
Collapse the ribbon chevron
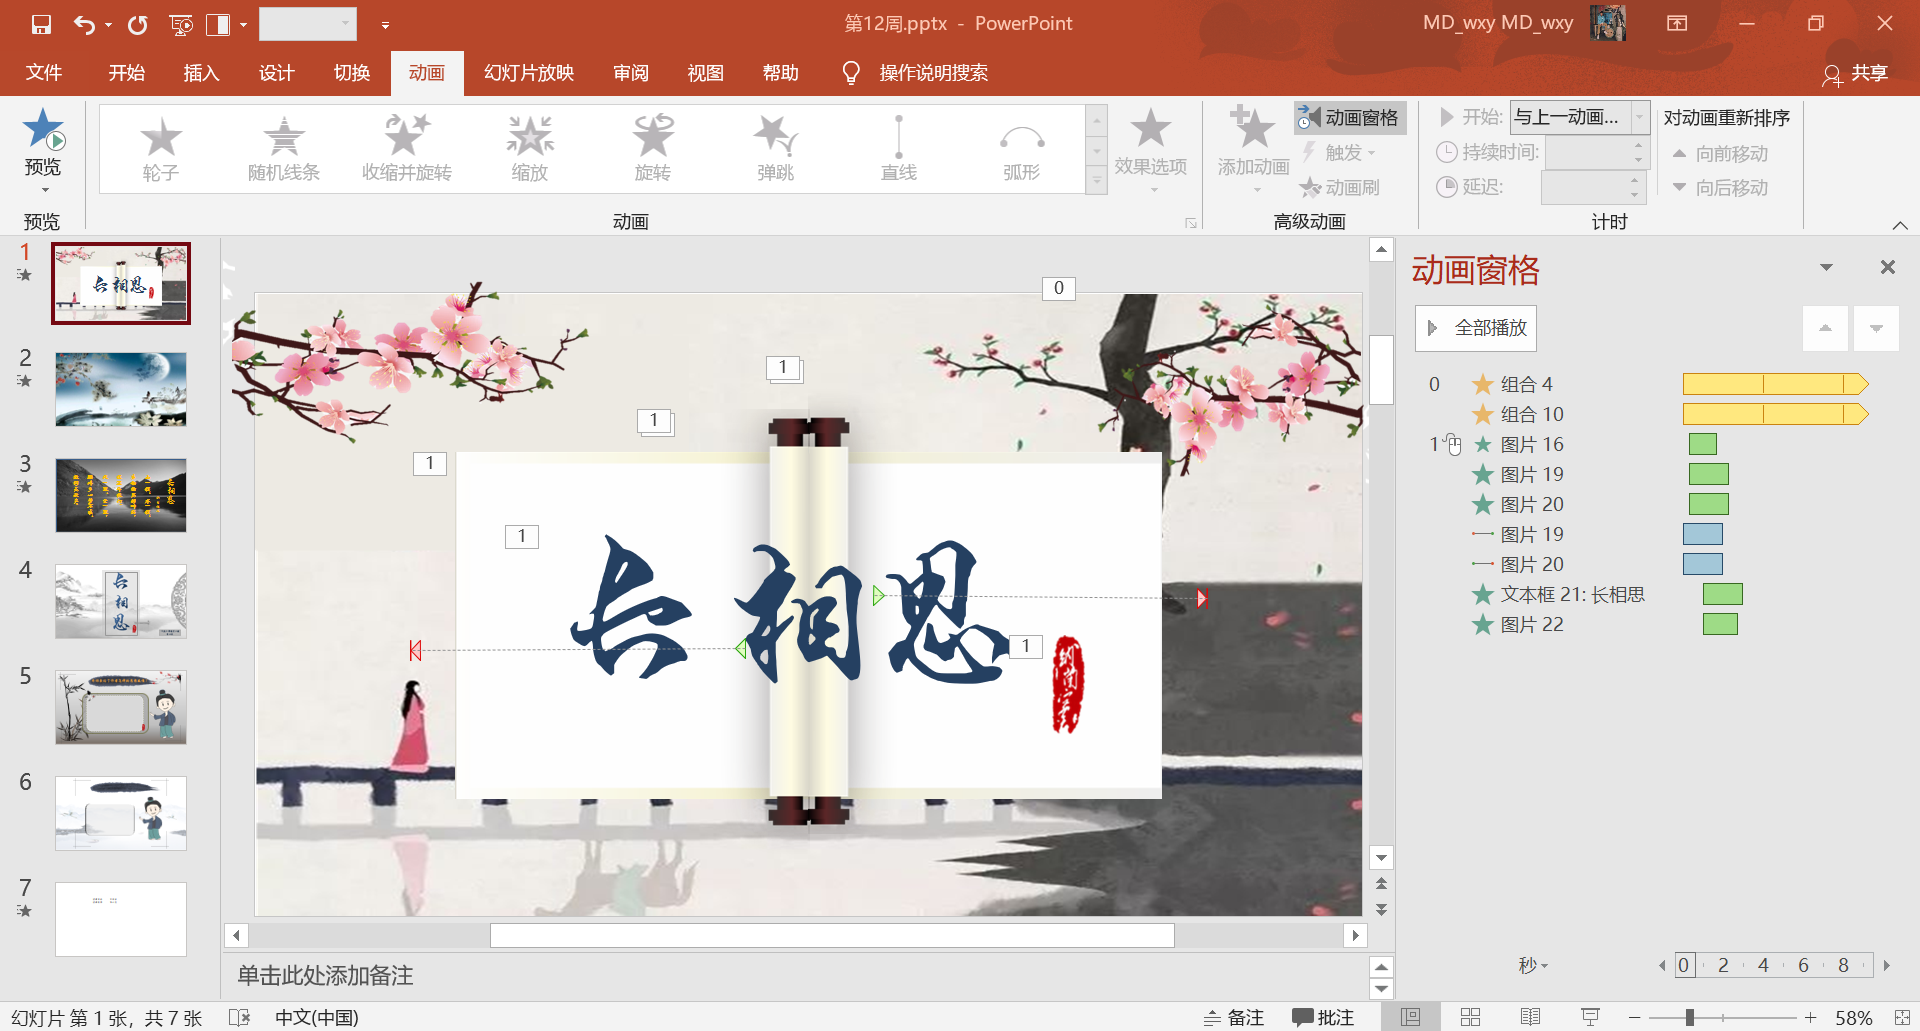(x=1900, y=224)
